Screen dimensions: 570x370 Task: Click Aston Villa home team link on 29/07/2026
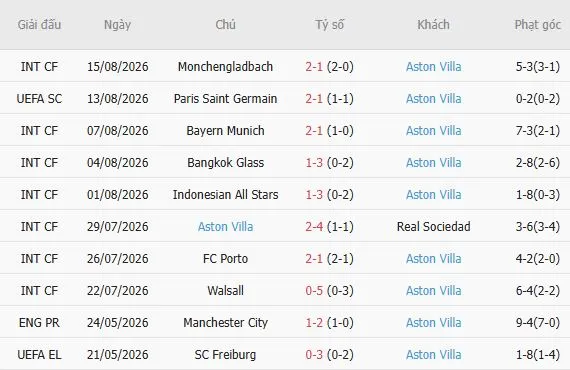pyautogui.click(x=225, y=226)
